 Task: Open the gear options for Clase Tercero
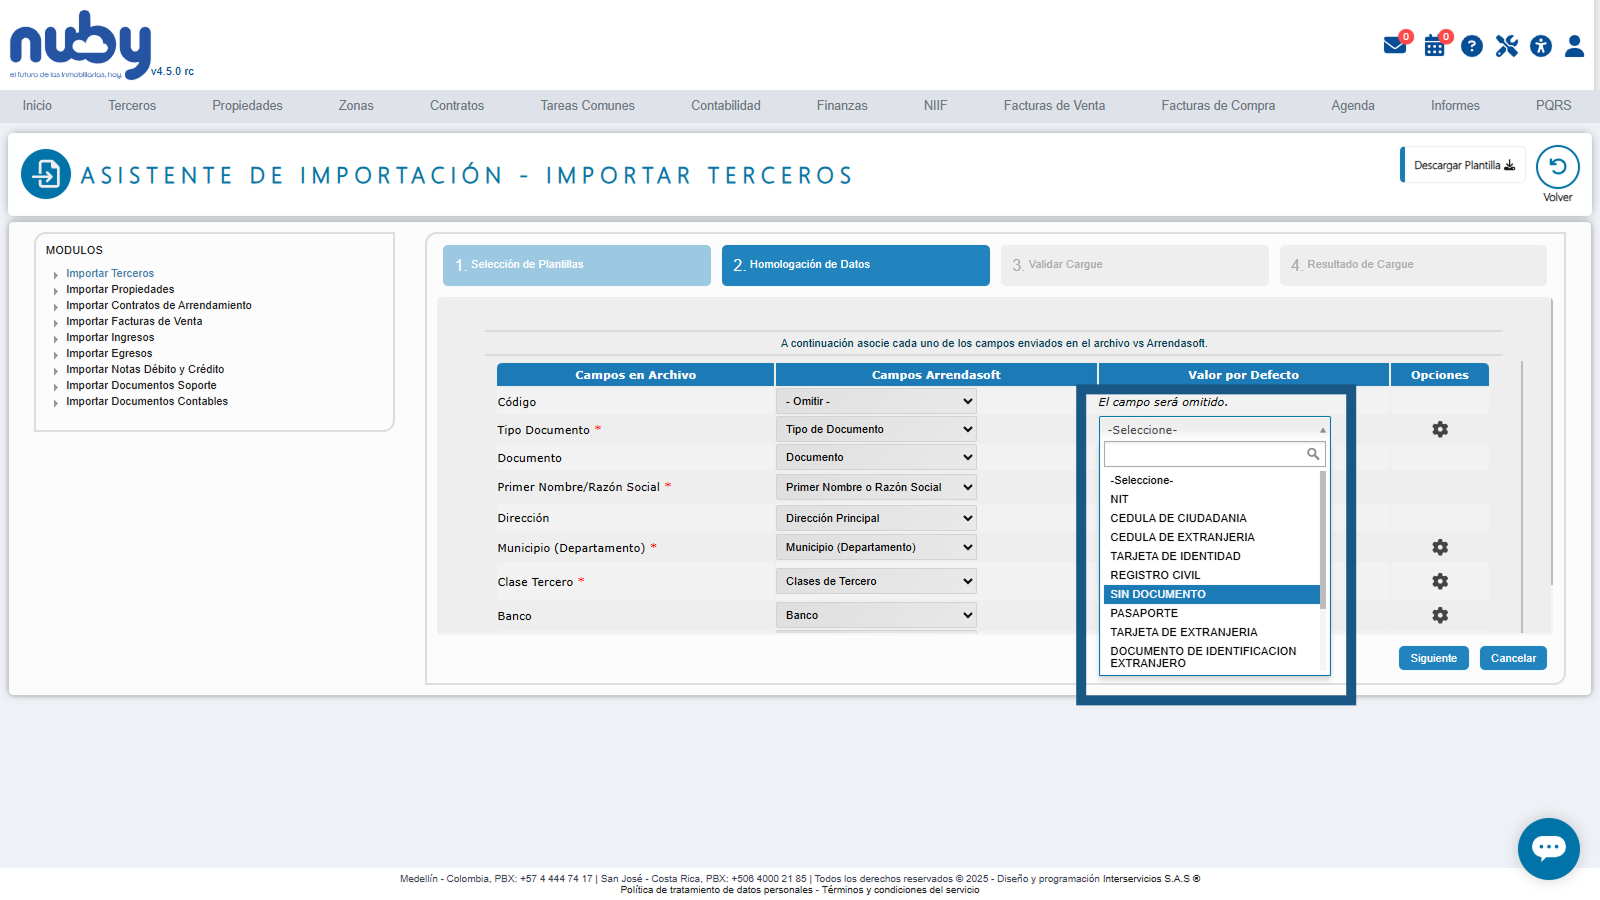point(1440,581)
